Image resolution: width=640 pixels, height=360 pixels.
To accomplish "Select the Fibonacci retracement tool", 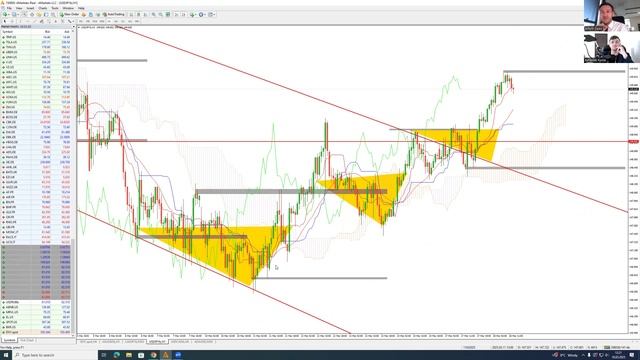I will [x=49, y=21].
